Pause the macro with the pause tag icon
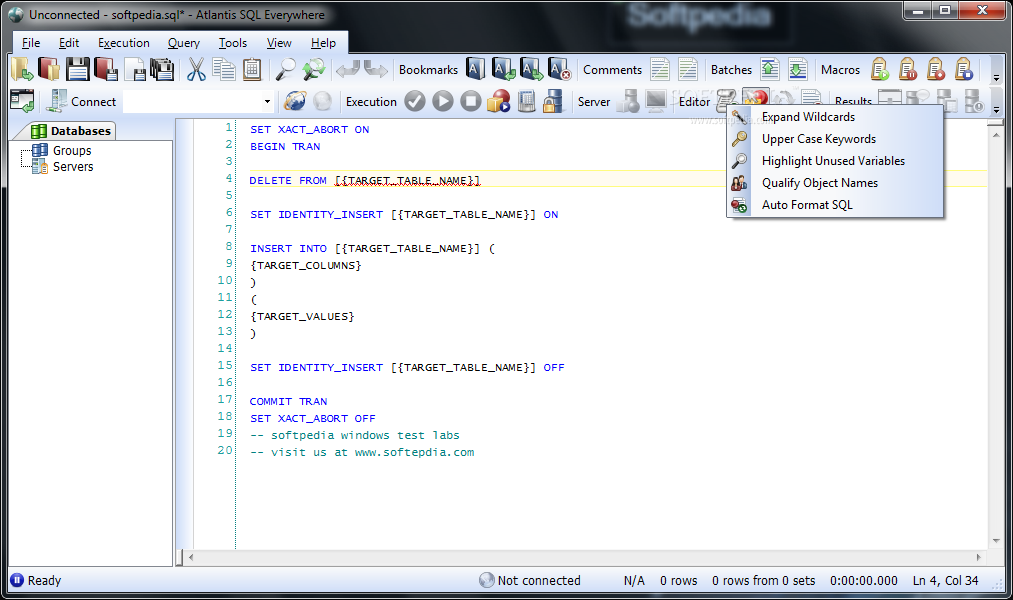The image size is (1013, 600). tap(908, 69)
